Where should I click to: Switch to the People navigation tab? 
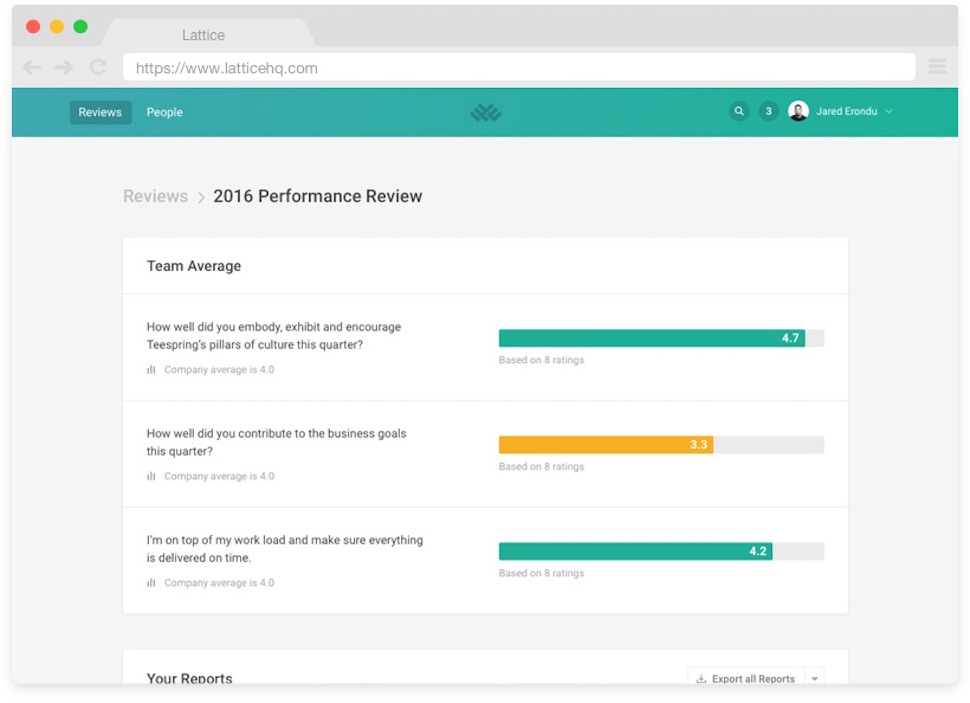[165, 113]
